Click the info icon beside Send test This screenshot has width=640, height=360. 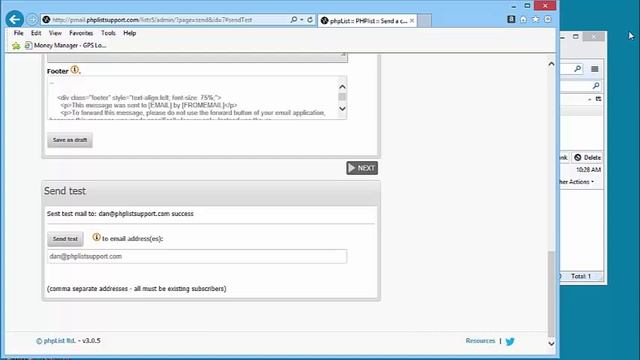(x=96, y=237)
